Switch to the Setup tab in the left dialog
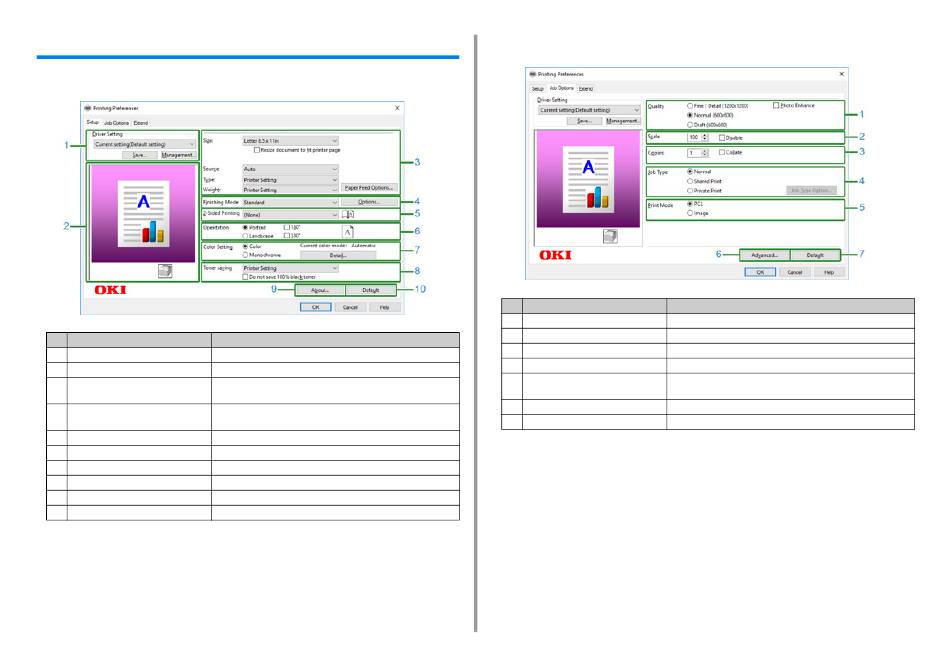Viewport: 950px width, 667px height. [92, 122]
